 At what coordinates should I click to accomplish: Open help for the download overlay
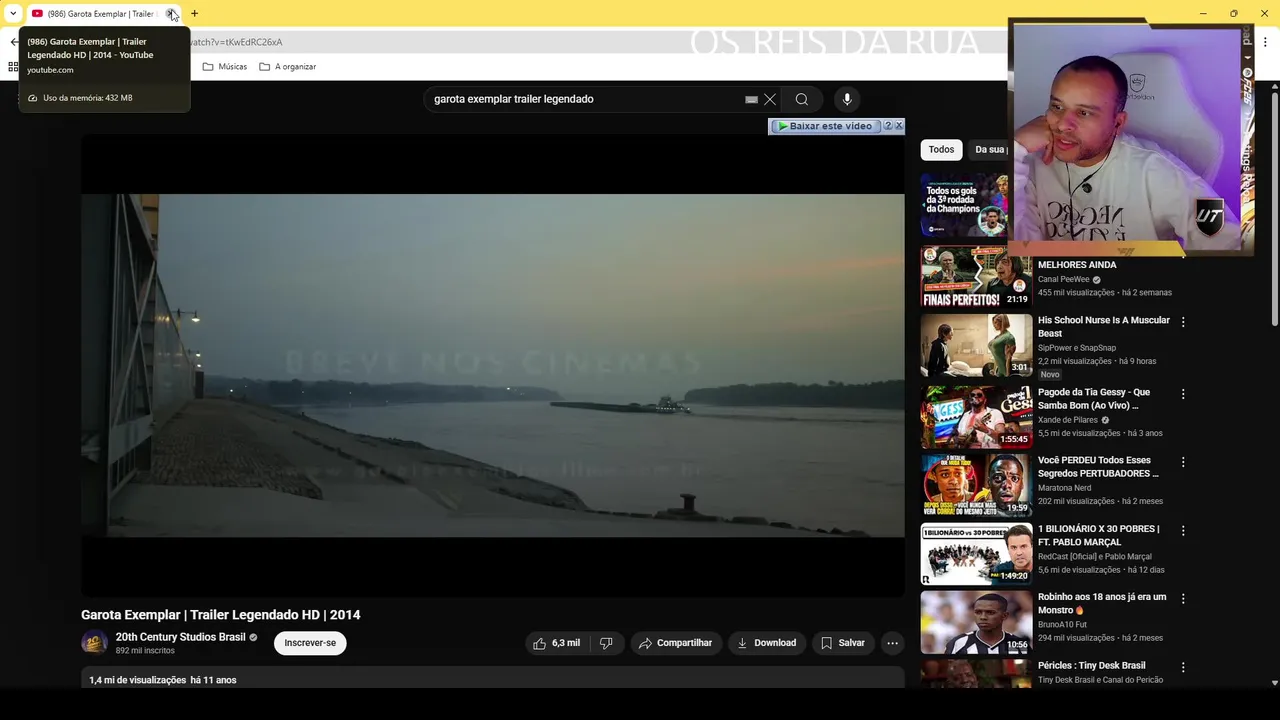coord(888,126)
